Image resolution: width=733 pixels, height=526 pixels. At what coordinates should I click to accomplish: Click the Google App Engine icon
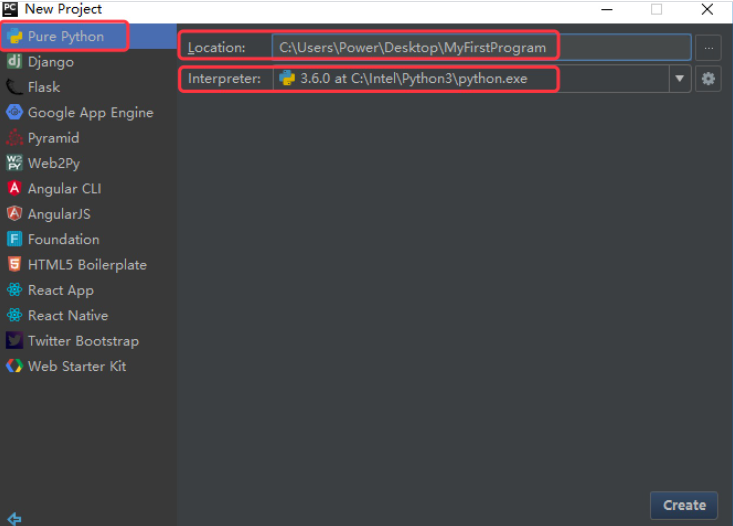(14, 112)
